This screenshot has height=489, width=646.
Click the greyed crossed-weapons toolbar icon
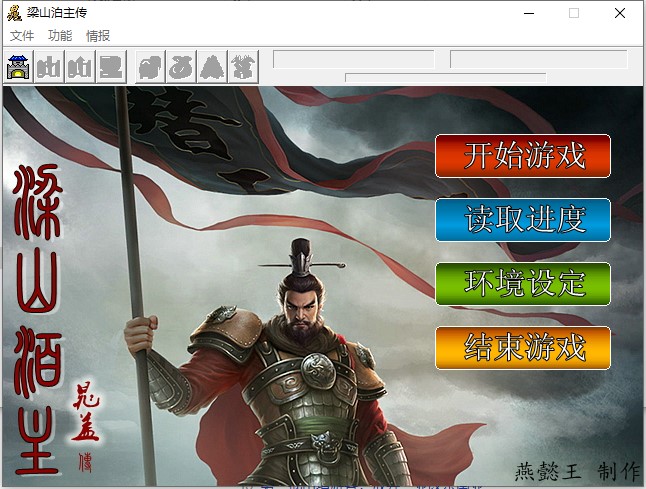coord(243,67)
